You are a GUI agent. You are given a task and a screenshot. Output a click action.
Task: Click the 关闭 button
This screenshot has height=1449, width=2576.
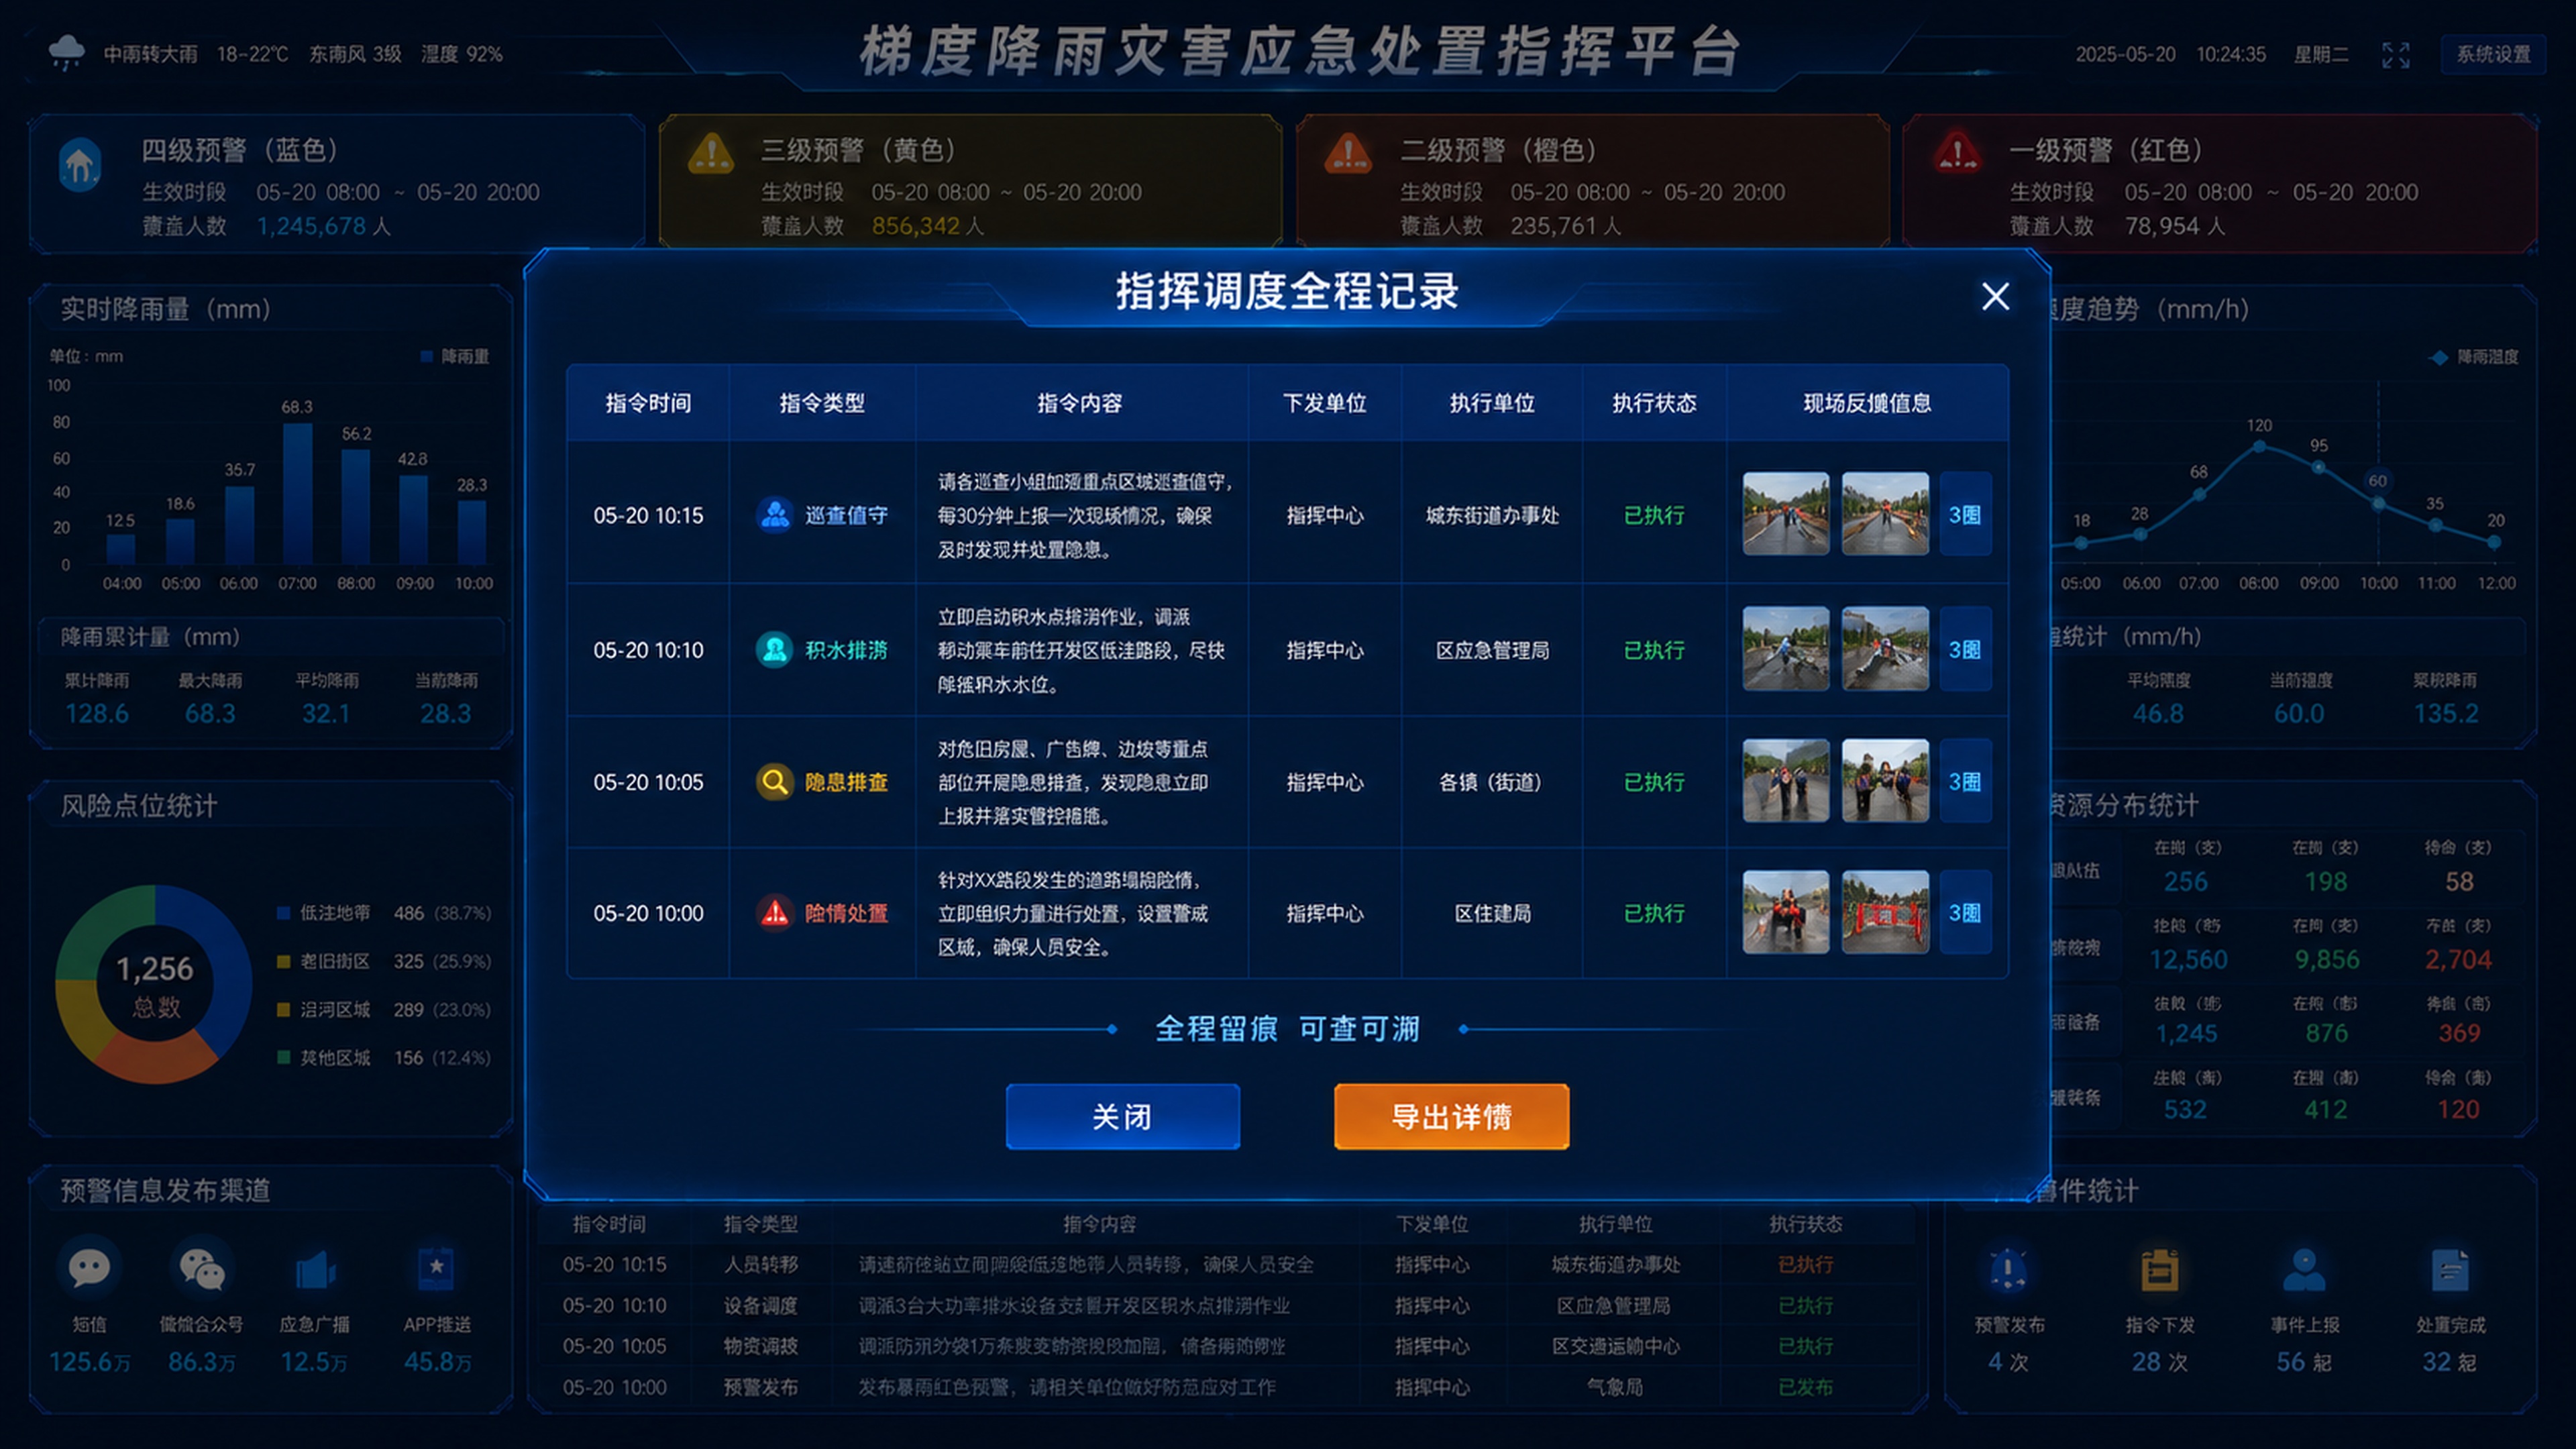tap(1122, 1116)
